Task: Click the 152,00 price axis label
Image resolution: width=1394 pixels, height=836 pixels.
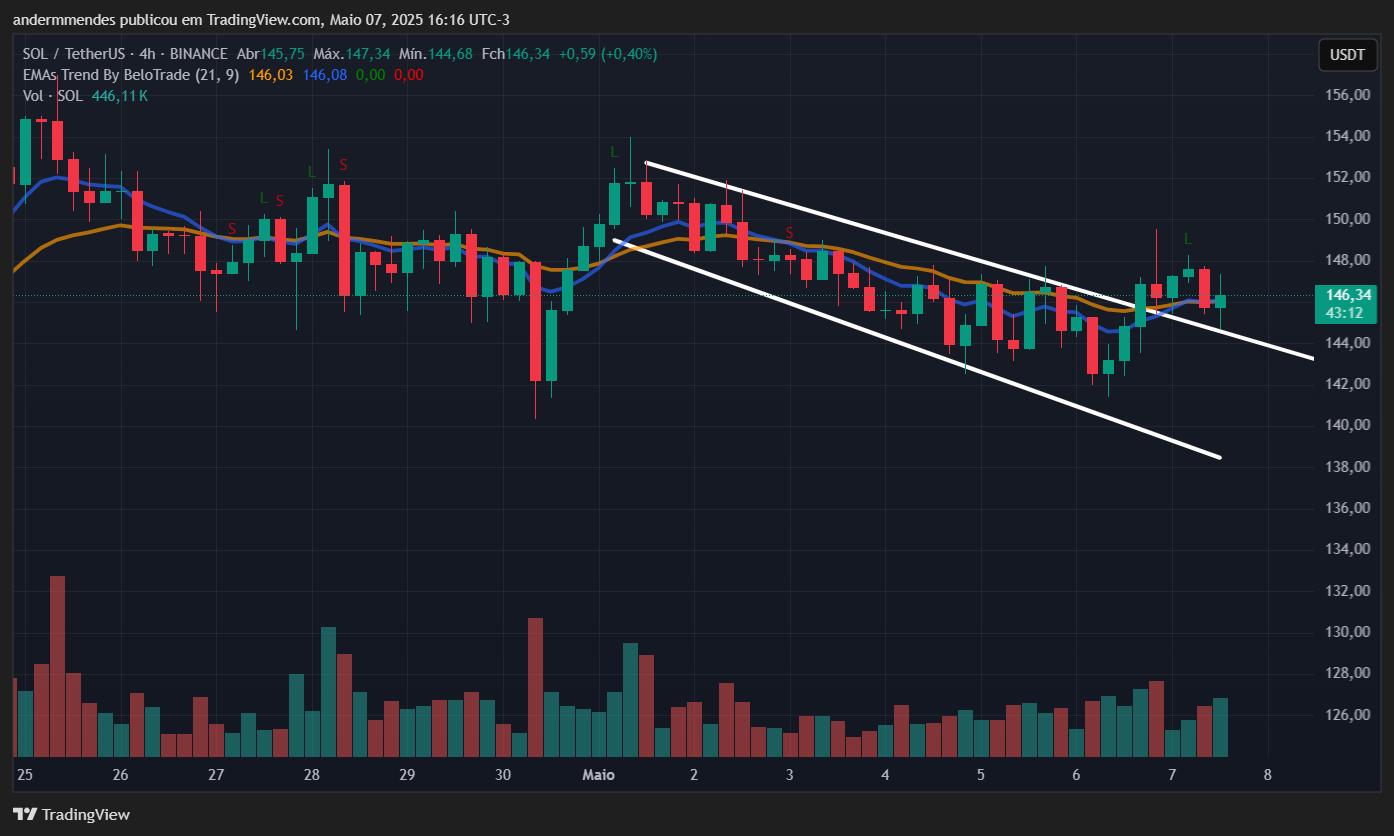Action: (x=1348, y=177)
